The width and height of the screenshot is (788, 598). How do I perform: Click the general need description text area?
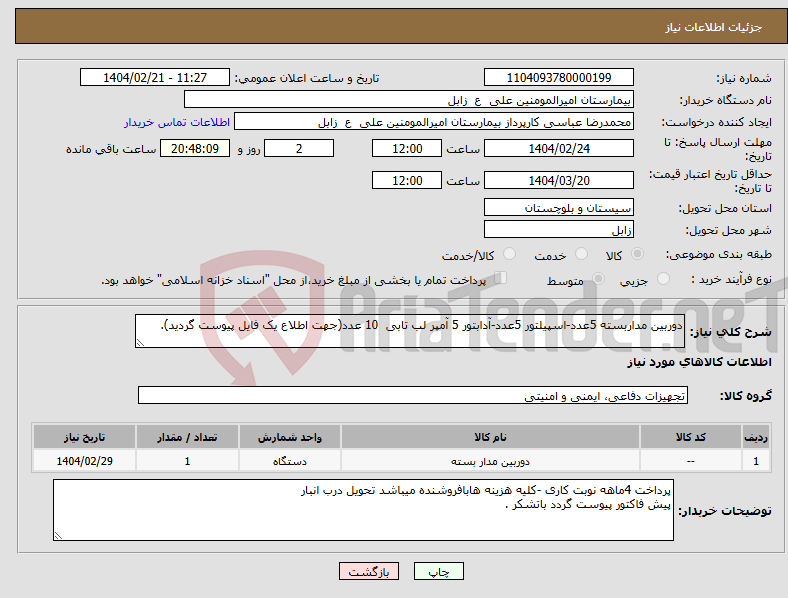410,331
